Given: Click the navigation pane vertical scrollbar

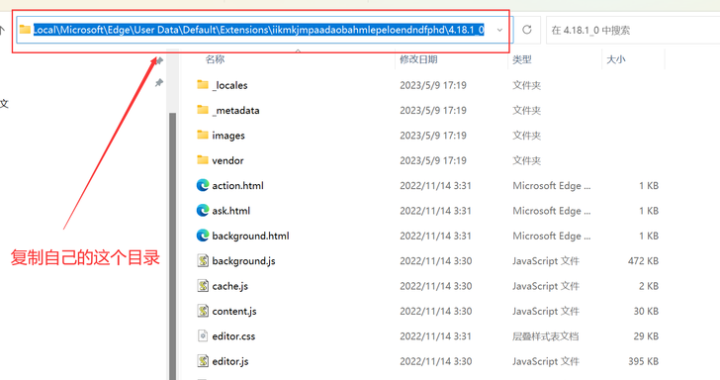Looking at the screenshot, I should pyautogui.click(x=173, y=246).
